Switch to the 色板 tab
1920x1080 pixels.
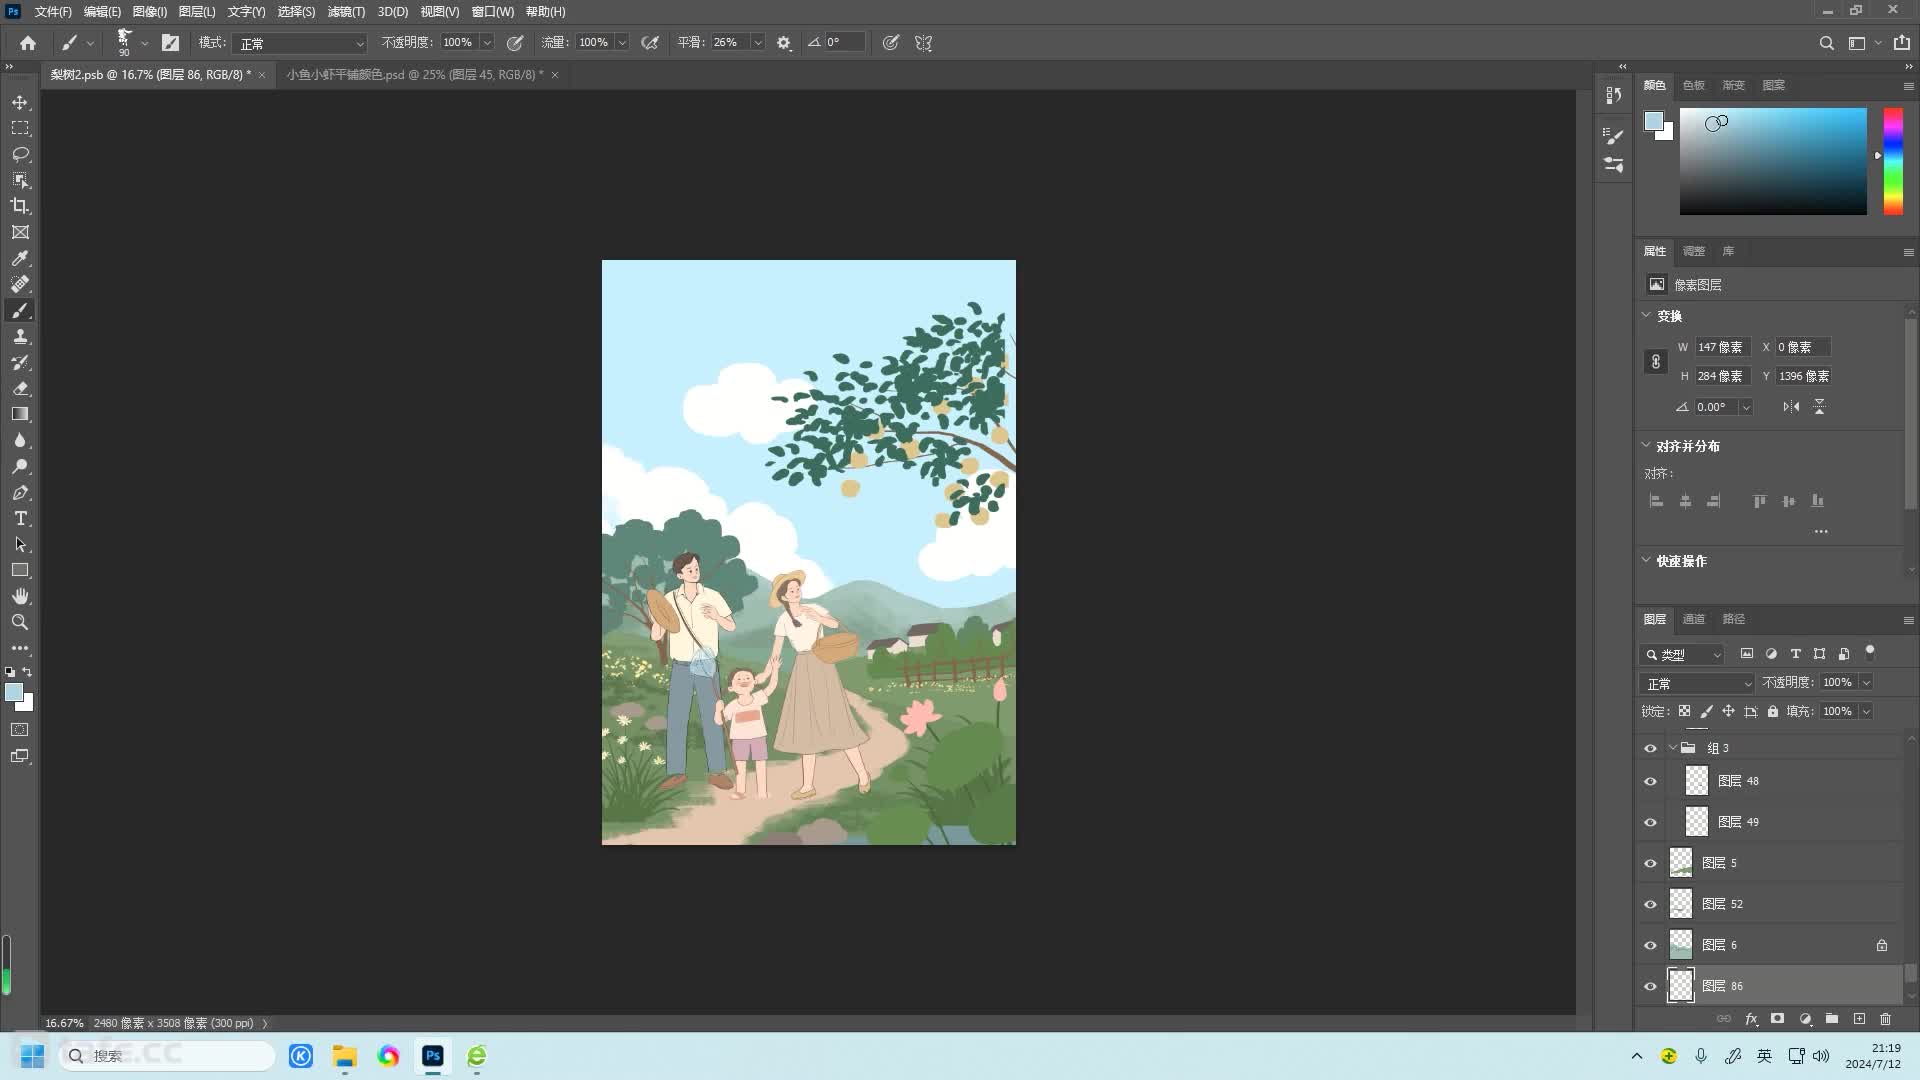pos(1693,85)
